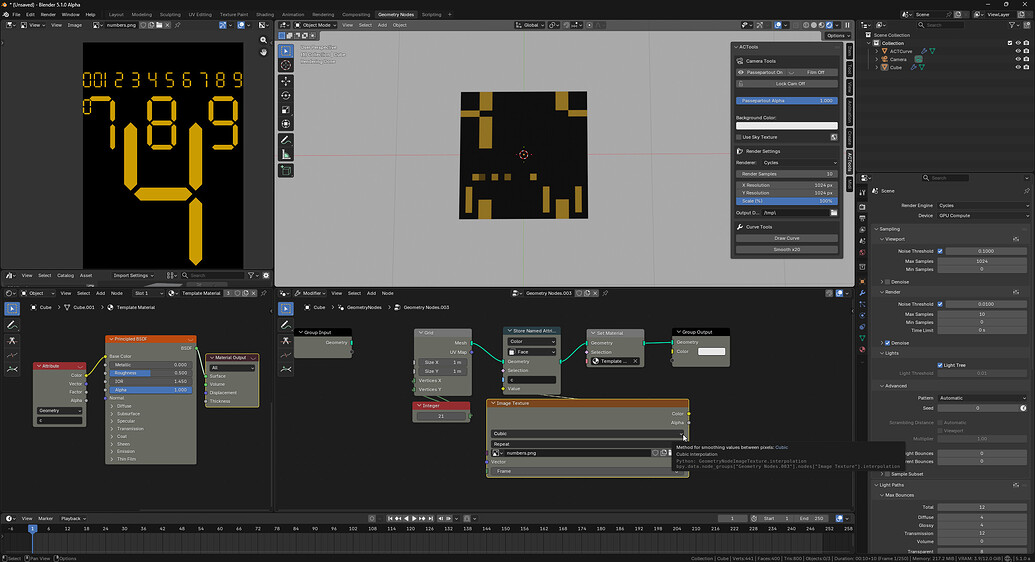The image size is (1035, 562).
Task: Select the Annotate tool in 3D viewport
Action: coord(286,140)
